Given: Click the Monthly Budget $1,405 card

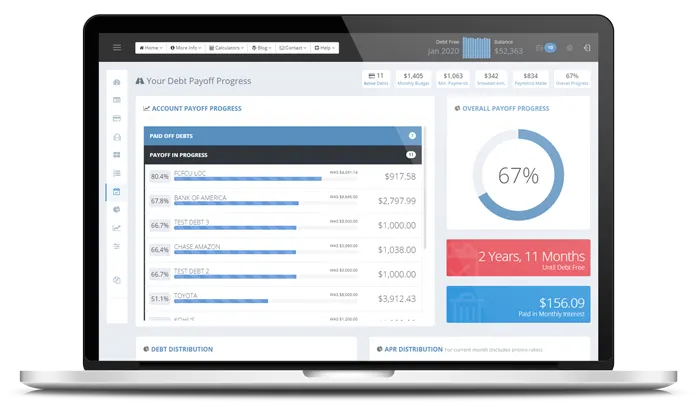Looking at the screenshot, I should point(413,79).
